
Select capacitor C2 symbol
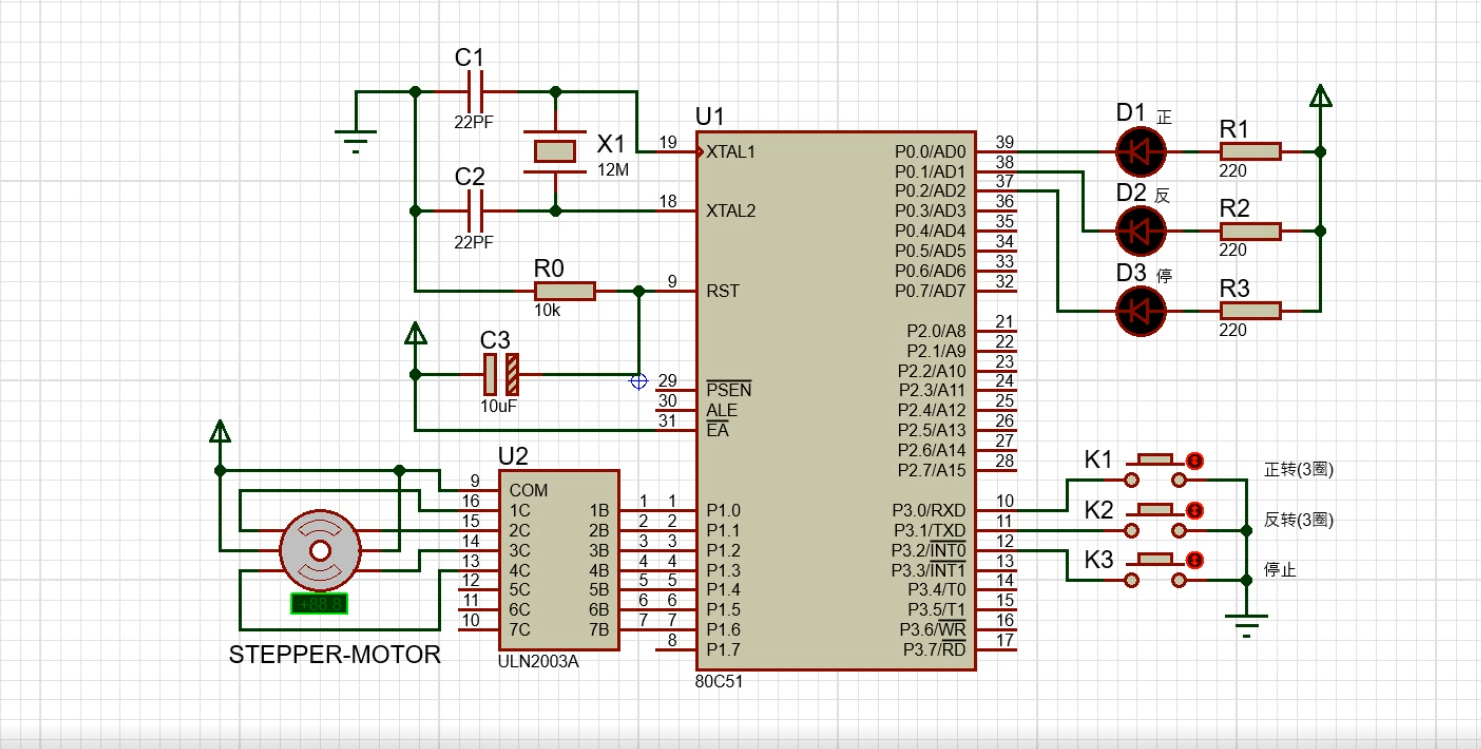[476, 211]
